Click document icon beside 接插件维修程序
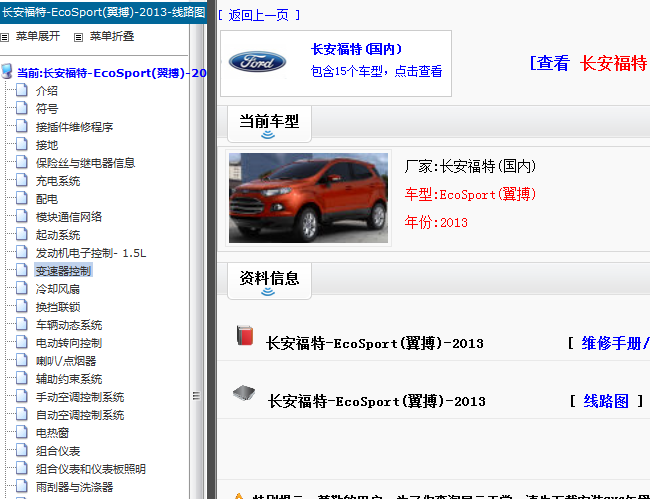The height and width of the screenshot is (499, 650). pos(22,126)
